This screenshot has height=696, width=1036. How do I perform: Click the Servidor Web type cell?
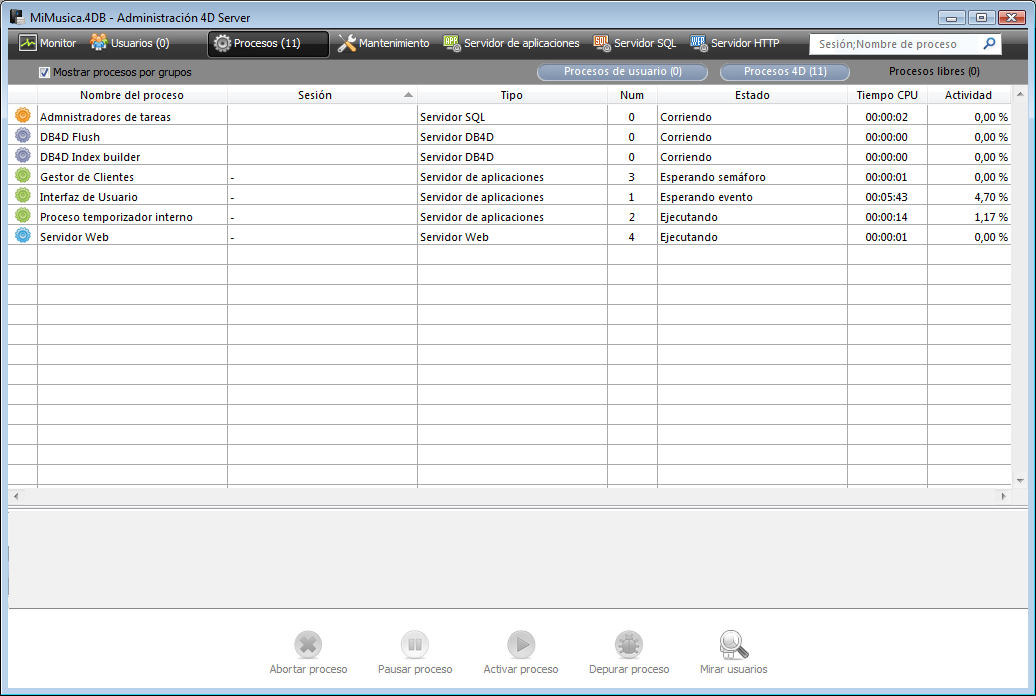point(512,237)
